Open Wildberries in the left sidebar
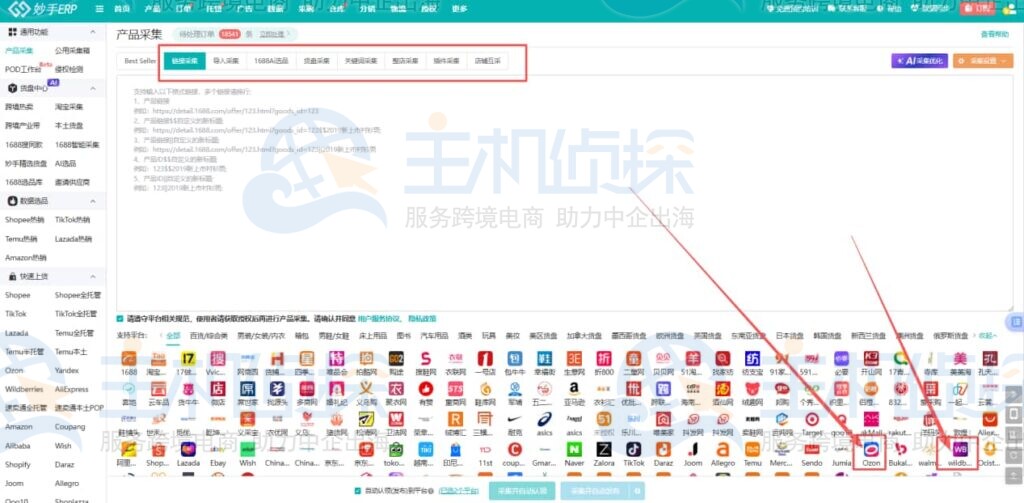Viewport: 1024px width, 503px height. [24, 389]
